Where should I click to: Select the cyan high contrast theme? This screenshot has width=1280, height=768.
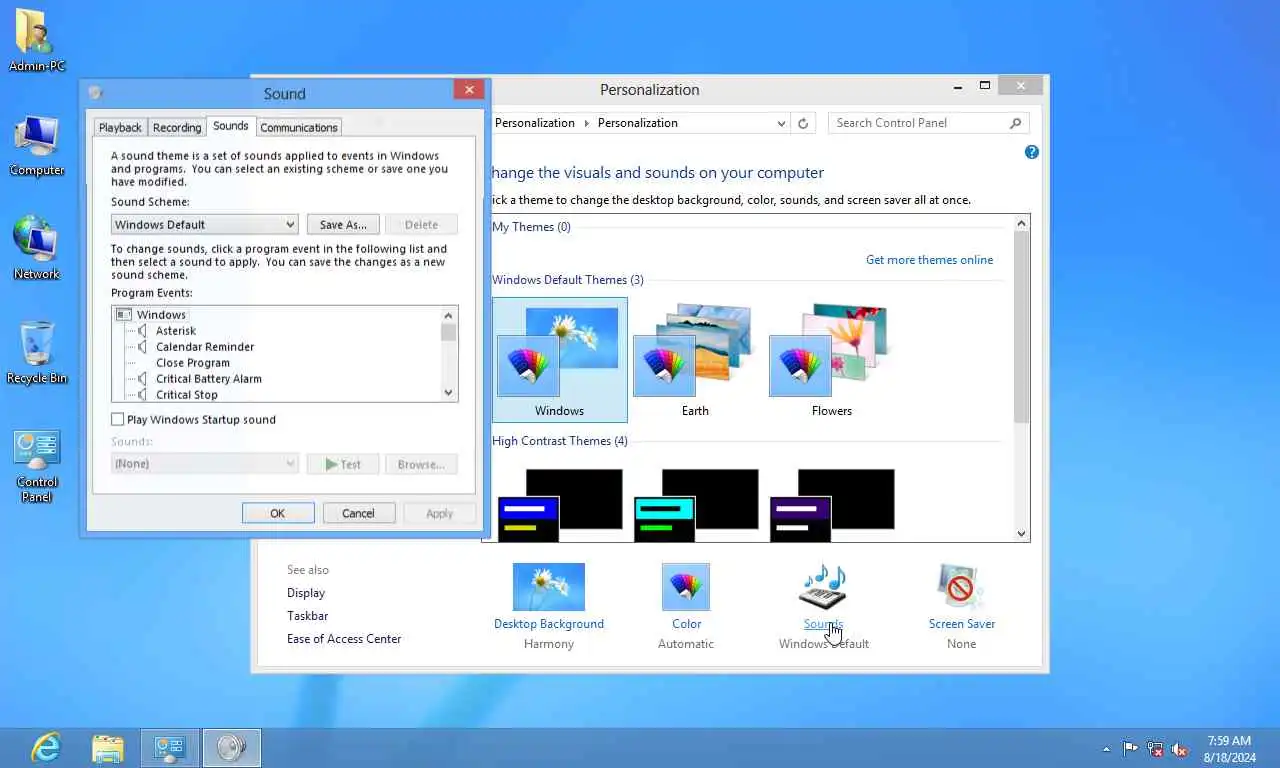[x=695, y=504]
